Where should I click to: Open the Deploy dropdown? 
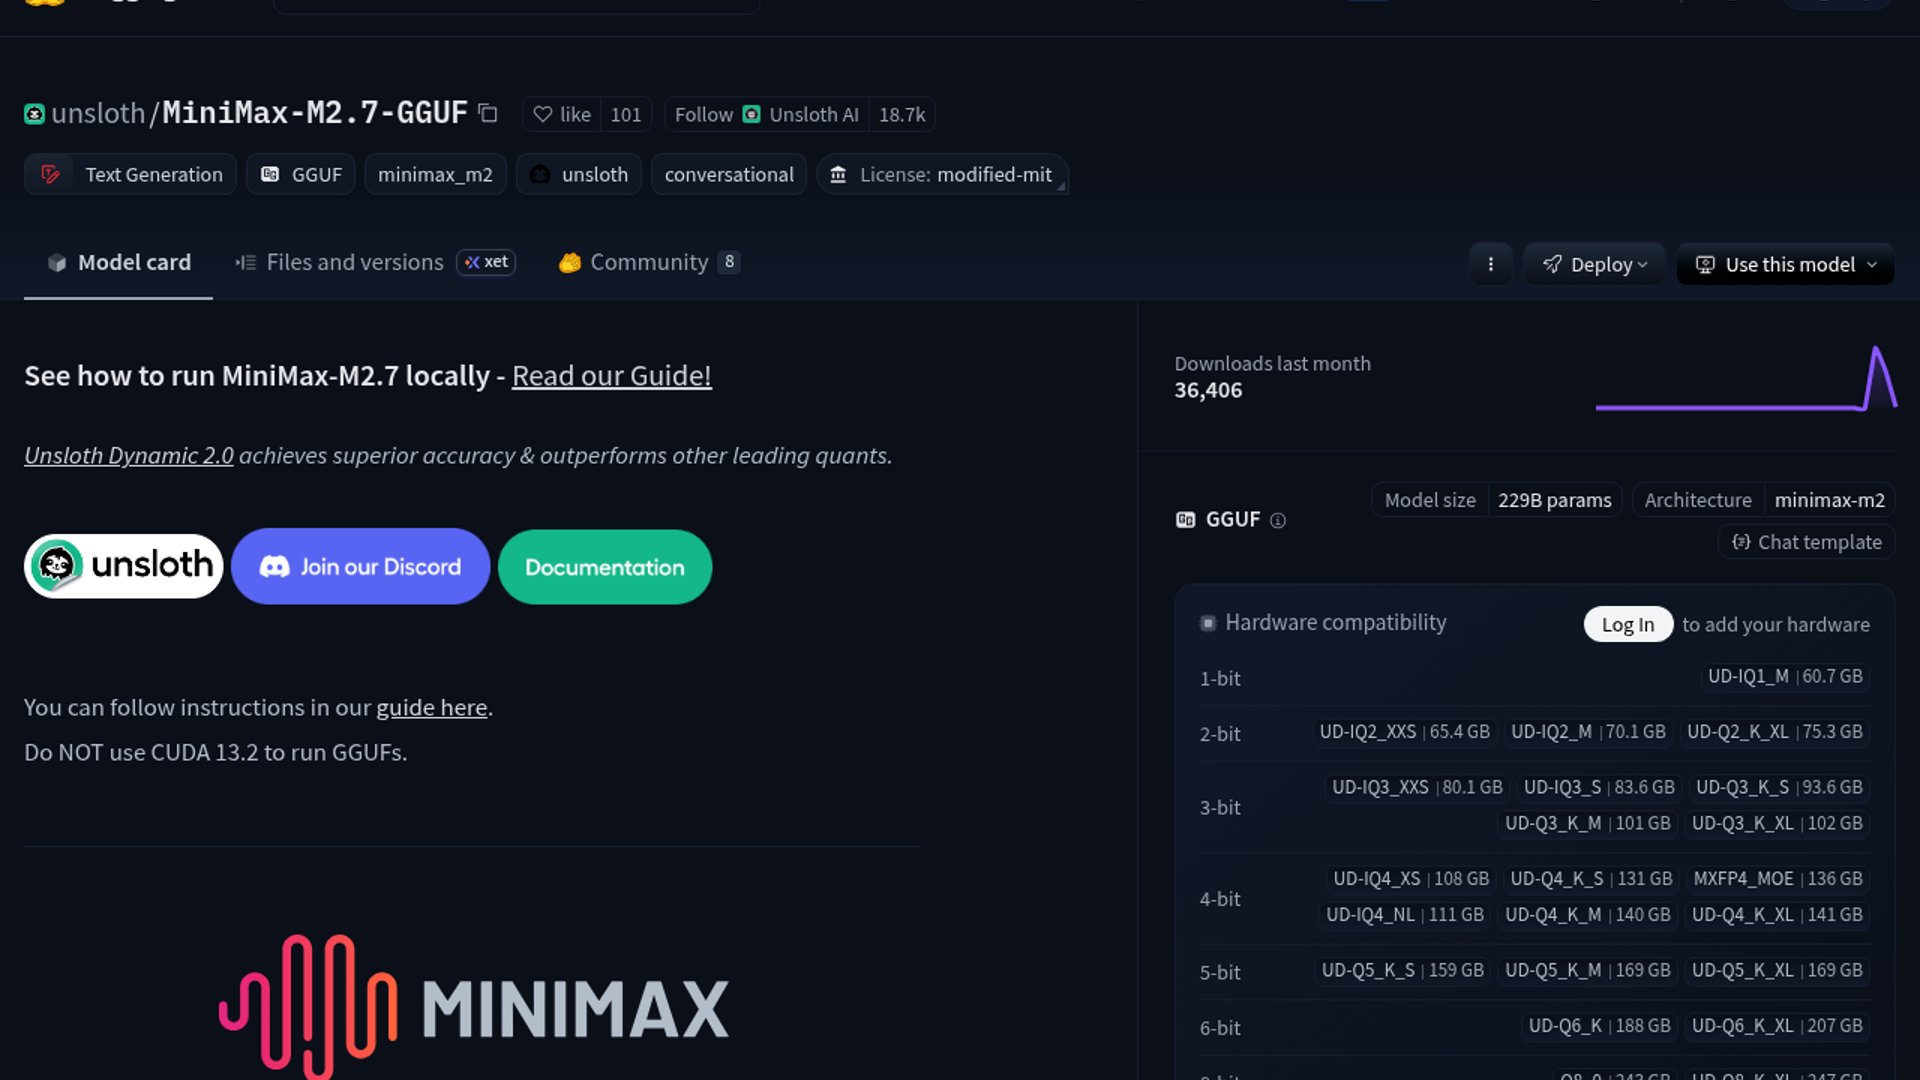(1594, 264)
